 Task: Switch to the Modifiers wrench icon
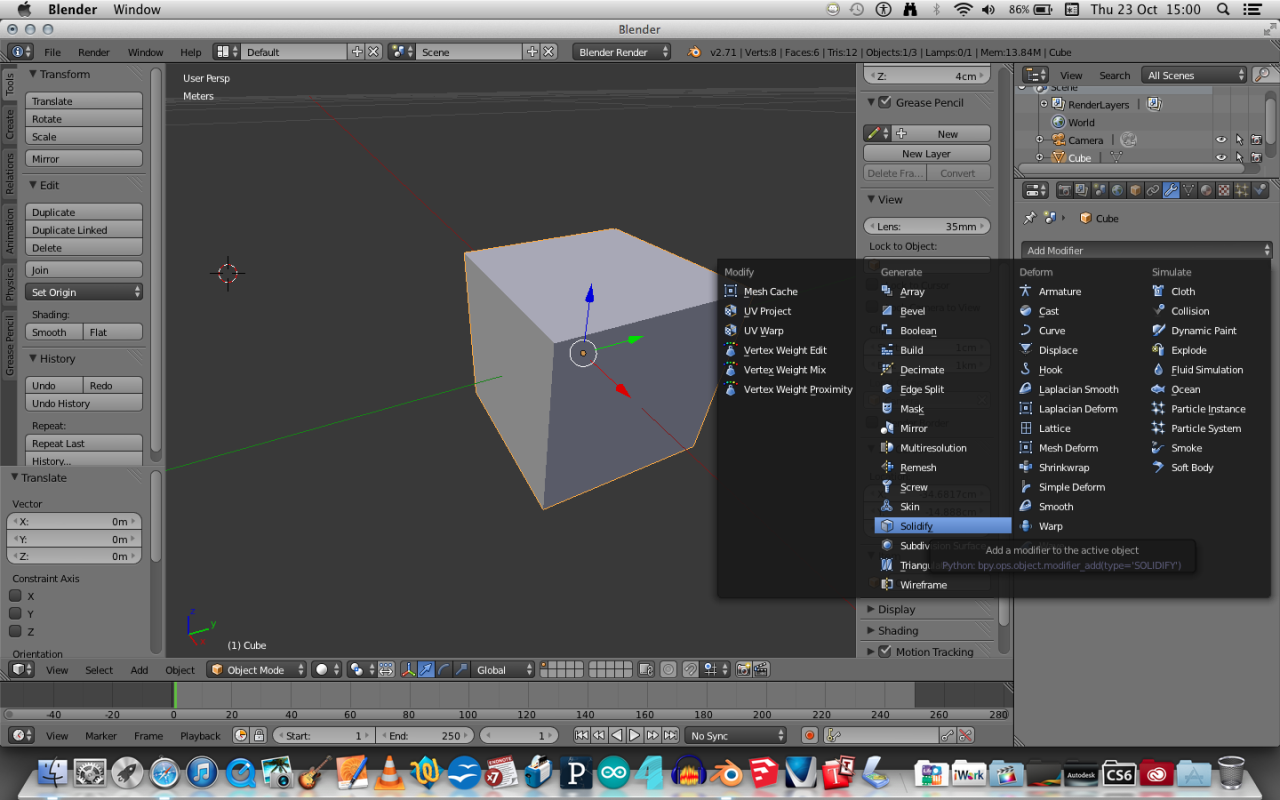[1170, 189]
